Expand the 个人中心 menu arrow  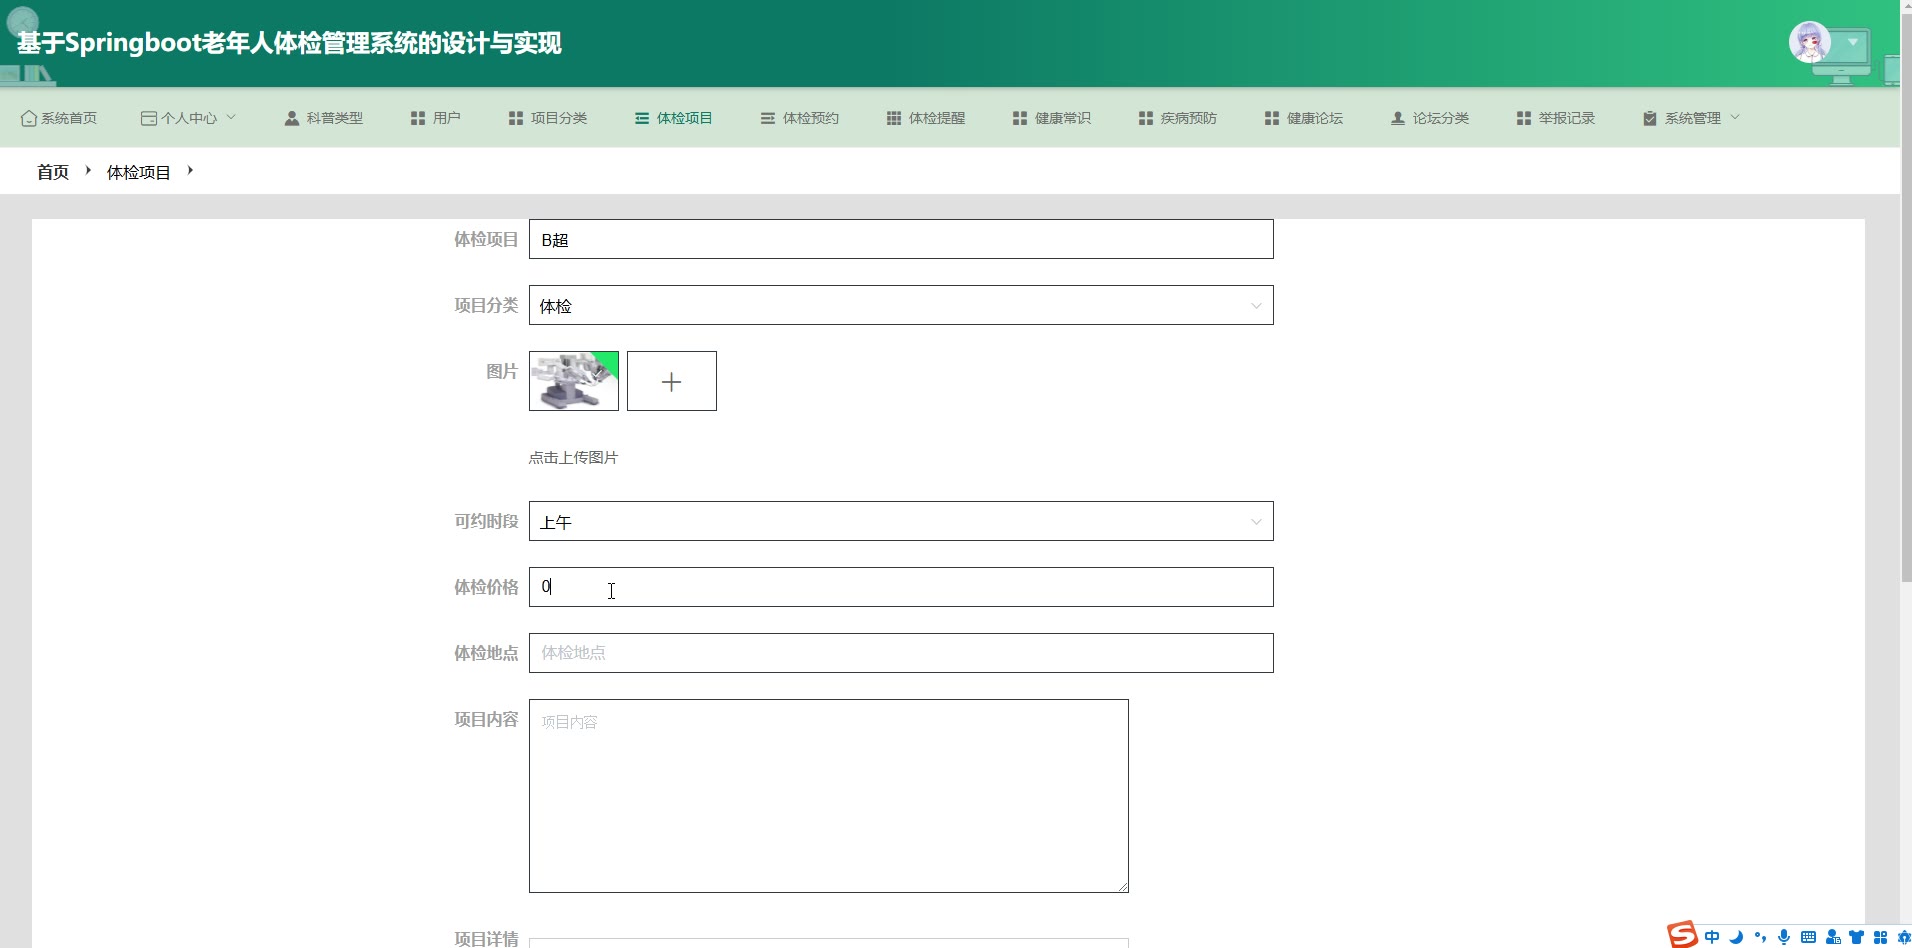point(231,117)
